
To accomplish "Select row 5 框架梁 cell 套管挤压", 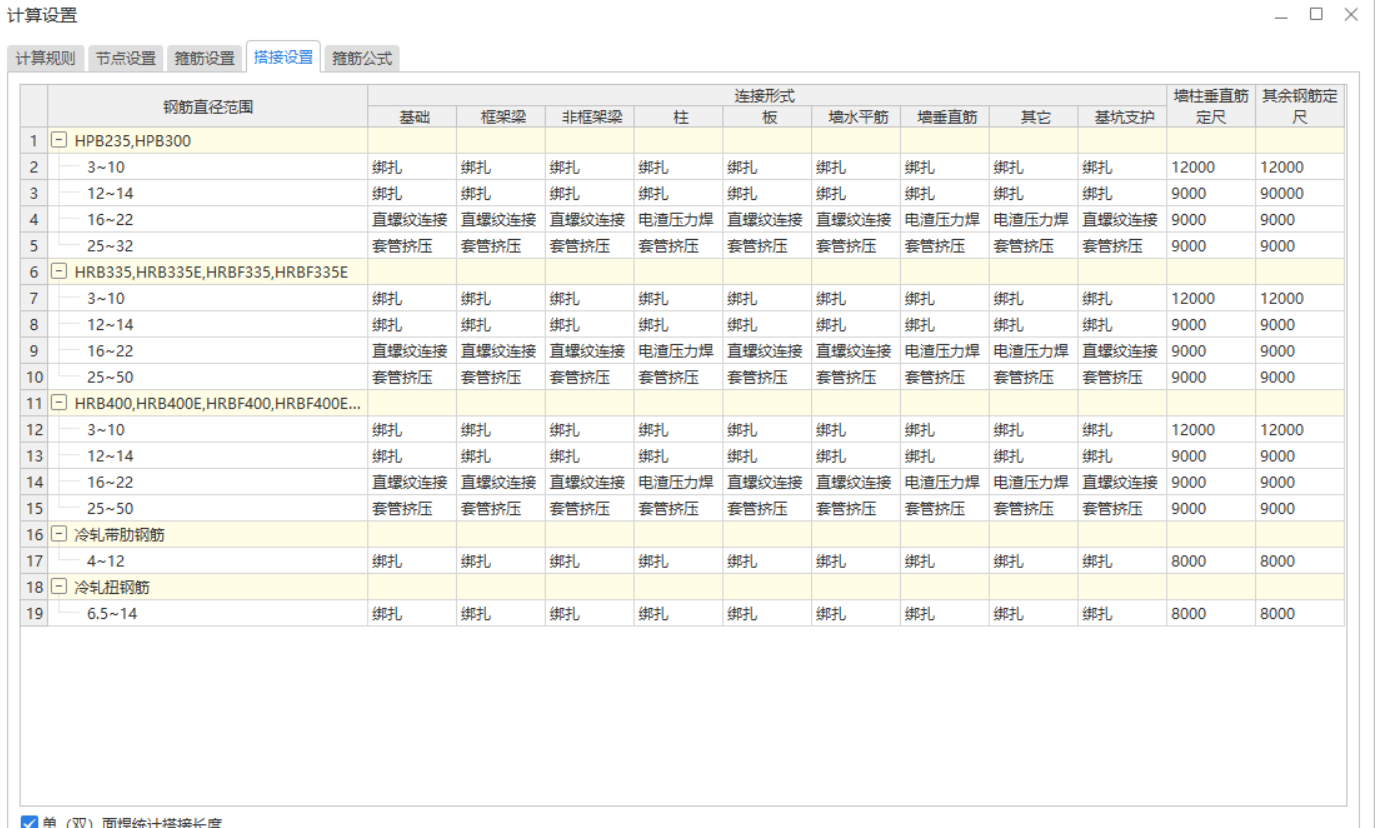I will 501,245.
